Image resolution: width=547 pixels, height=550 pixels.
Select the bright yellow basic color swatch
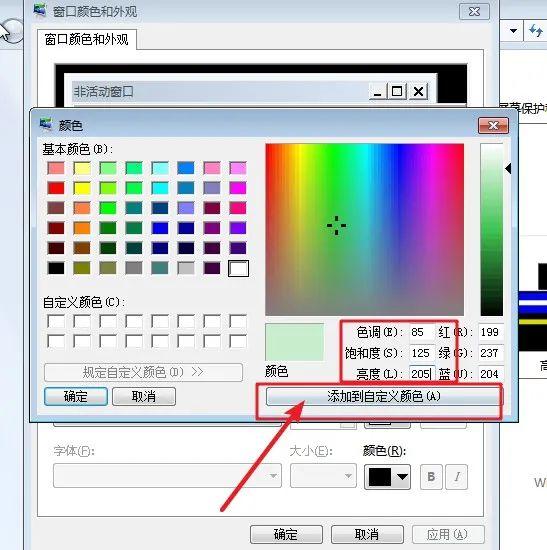[82, 188]
